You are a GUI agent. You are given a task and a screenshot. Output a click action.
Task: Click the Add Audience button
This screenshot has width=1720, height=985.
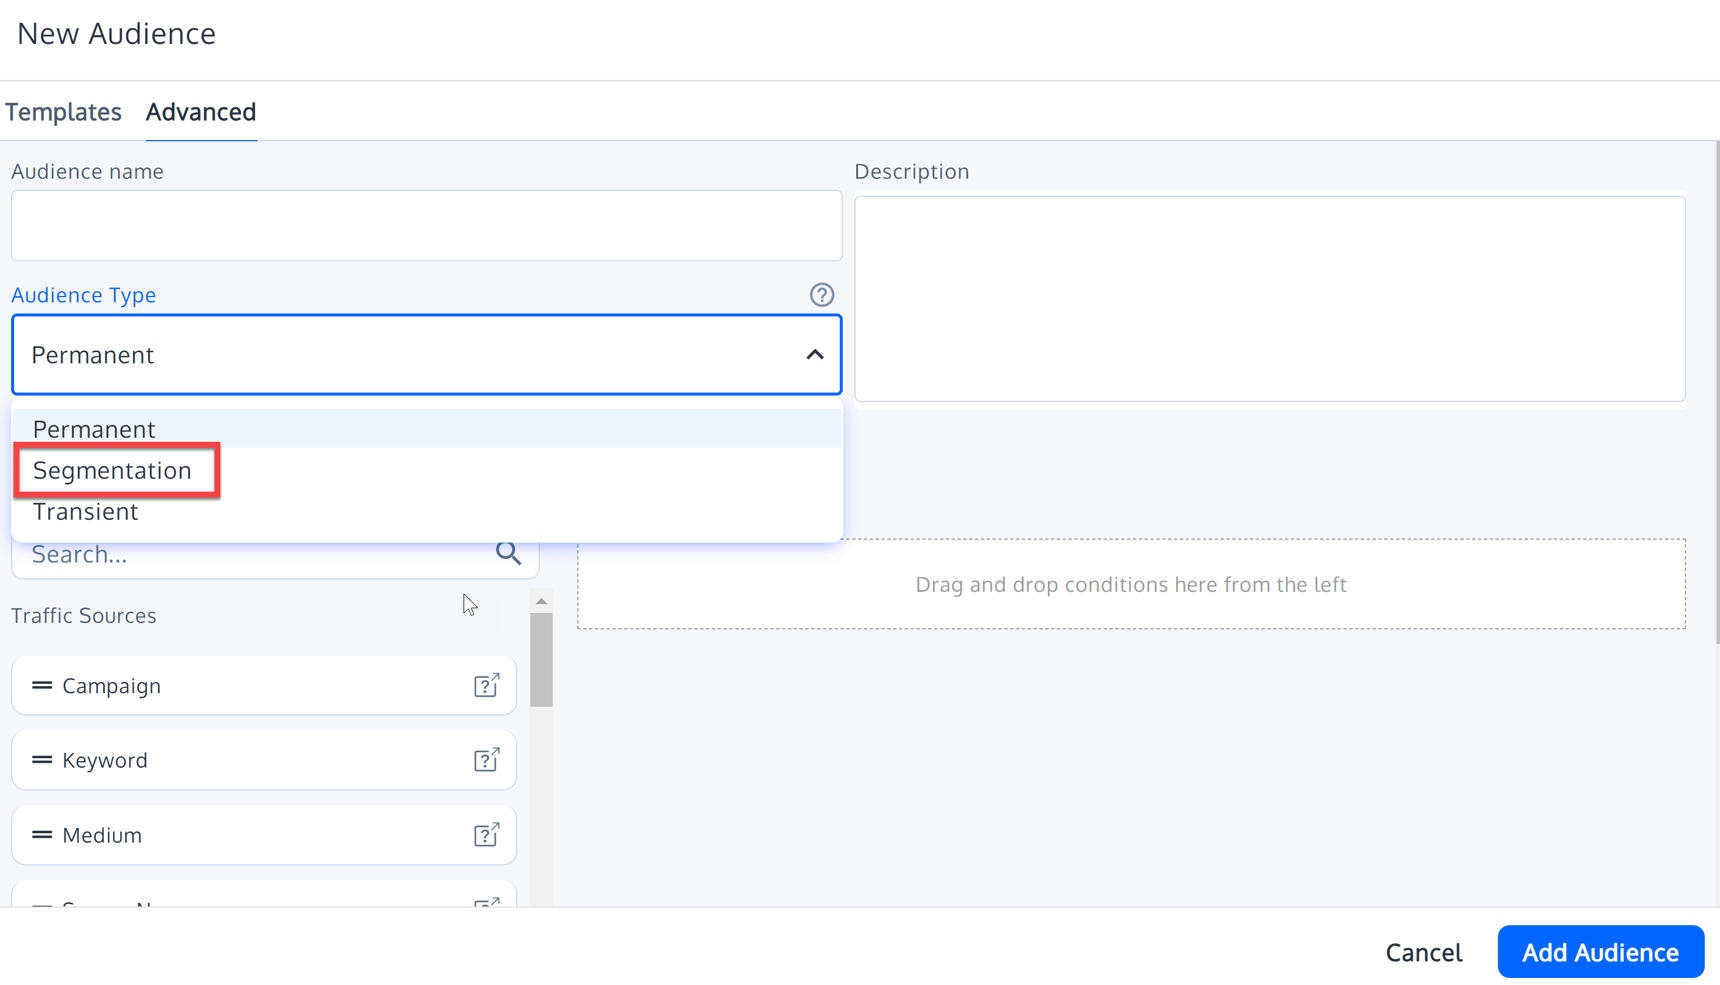pos(1600,951)
